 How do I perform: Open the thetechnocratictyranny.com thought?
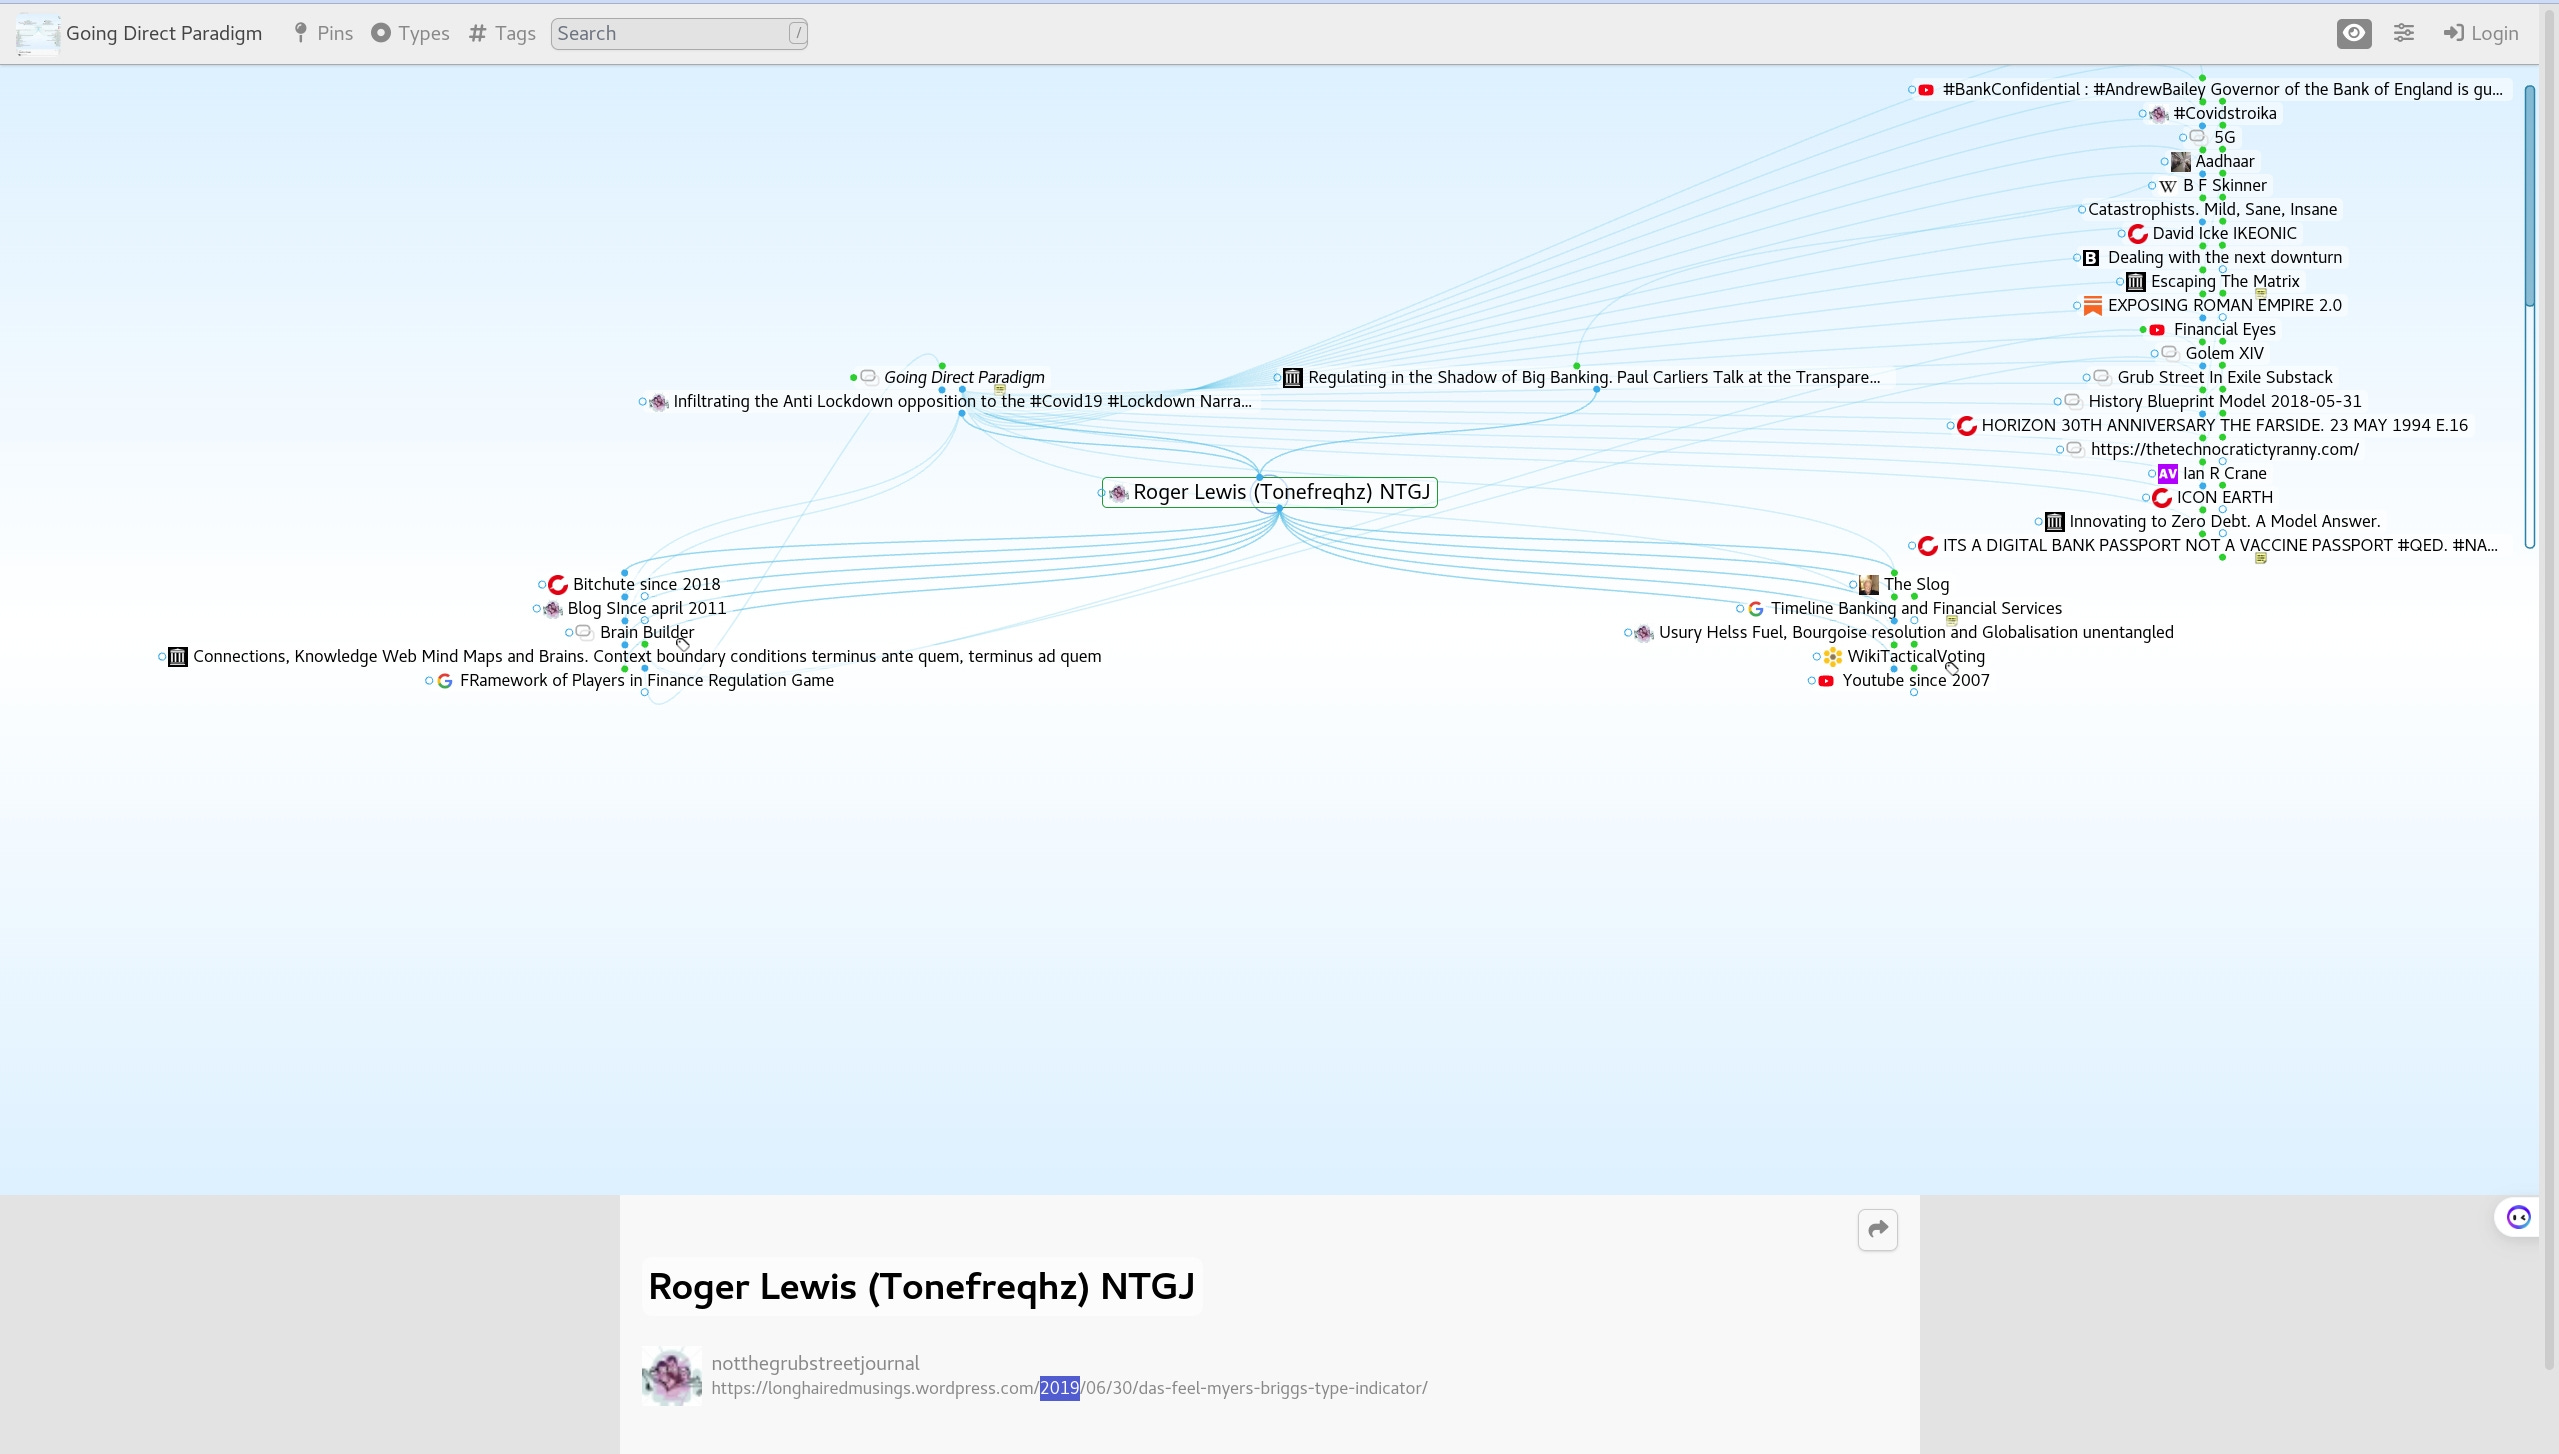point(2224,449)
